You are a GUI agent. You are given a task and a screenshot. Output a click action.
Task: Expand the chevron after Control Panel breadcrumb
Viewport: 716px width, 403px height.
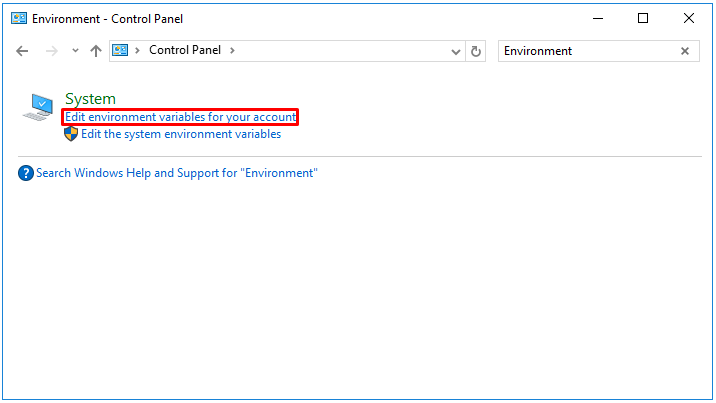(x=232, y=50)
